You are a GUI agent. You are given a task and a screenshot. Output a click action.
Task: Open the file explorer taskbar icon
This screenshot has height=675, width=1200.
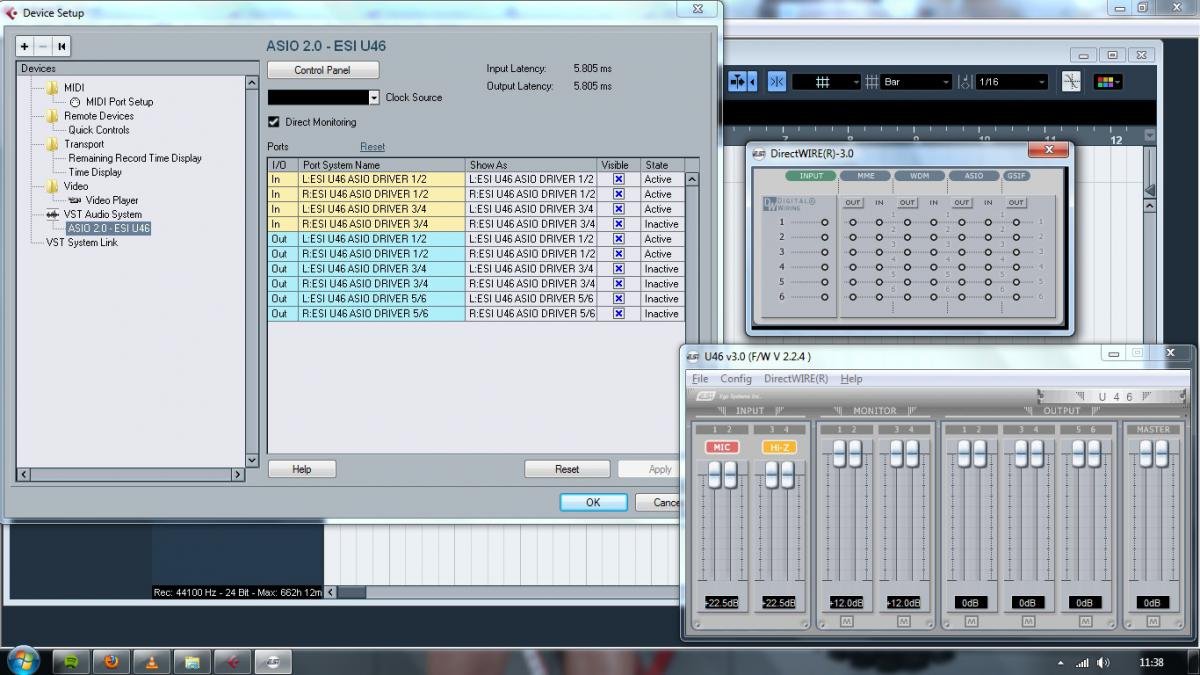click(x=192, y=661)
